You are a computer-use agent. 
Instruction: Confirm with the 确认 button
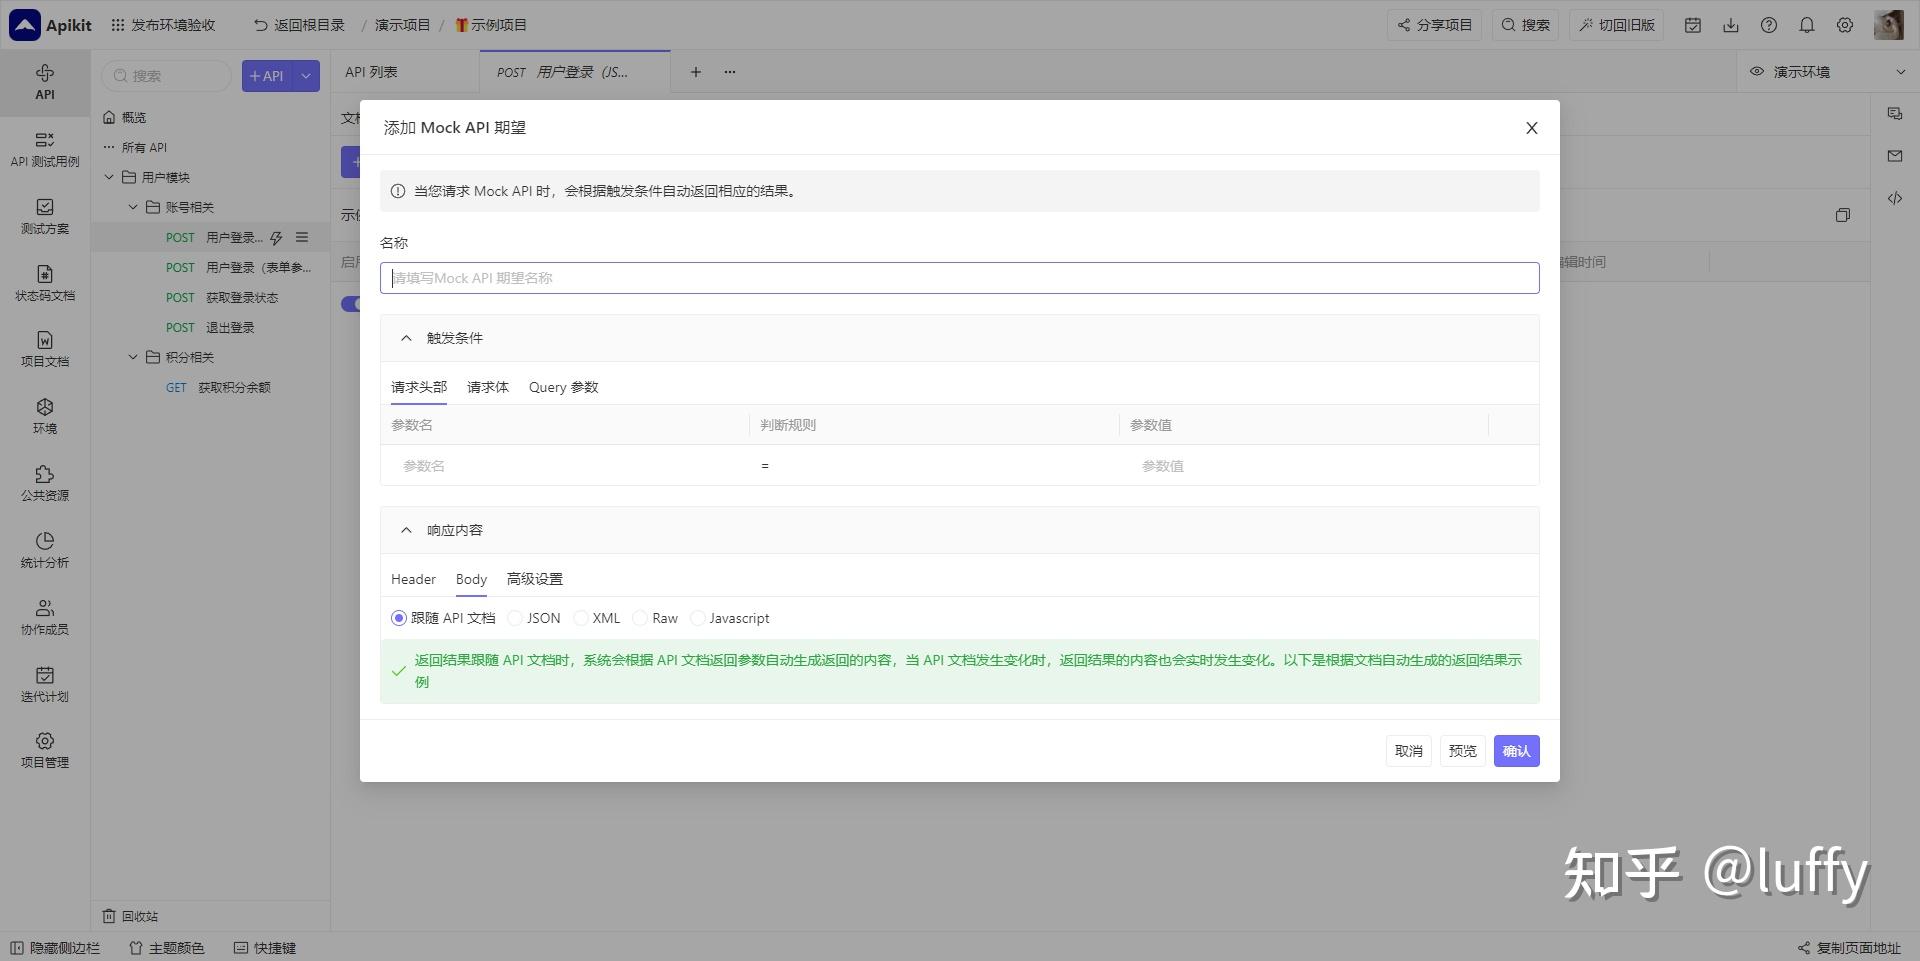click(1516, 750)
